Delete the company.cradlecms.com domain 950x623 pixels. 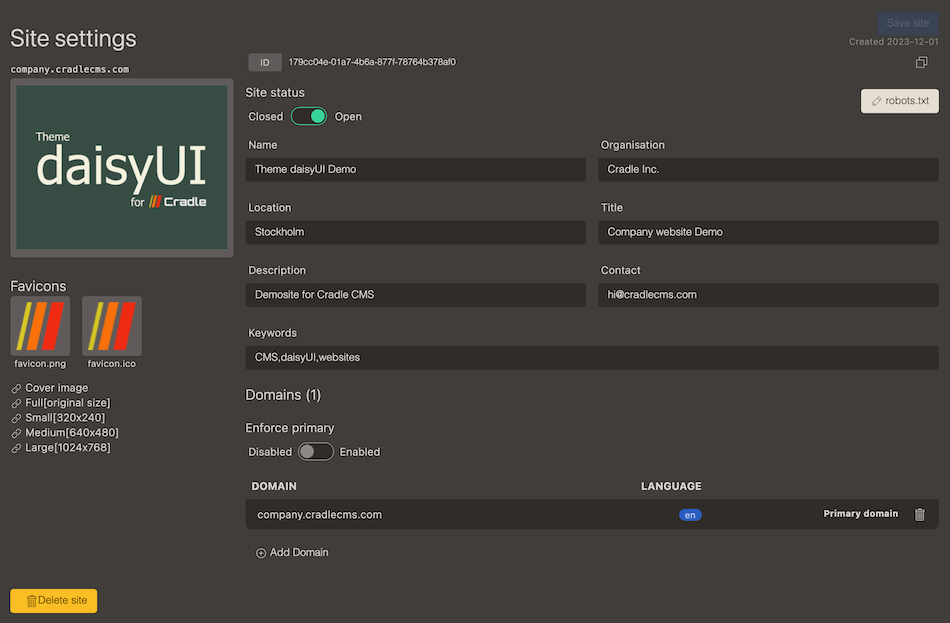click(919, 514)
